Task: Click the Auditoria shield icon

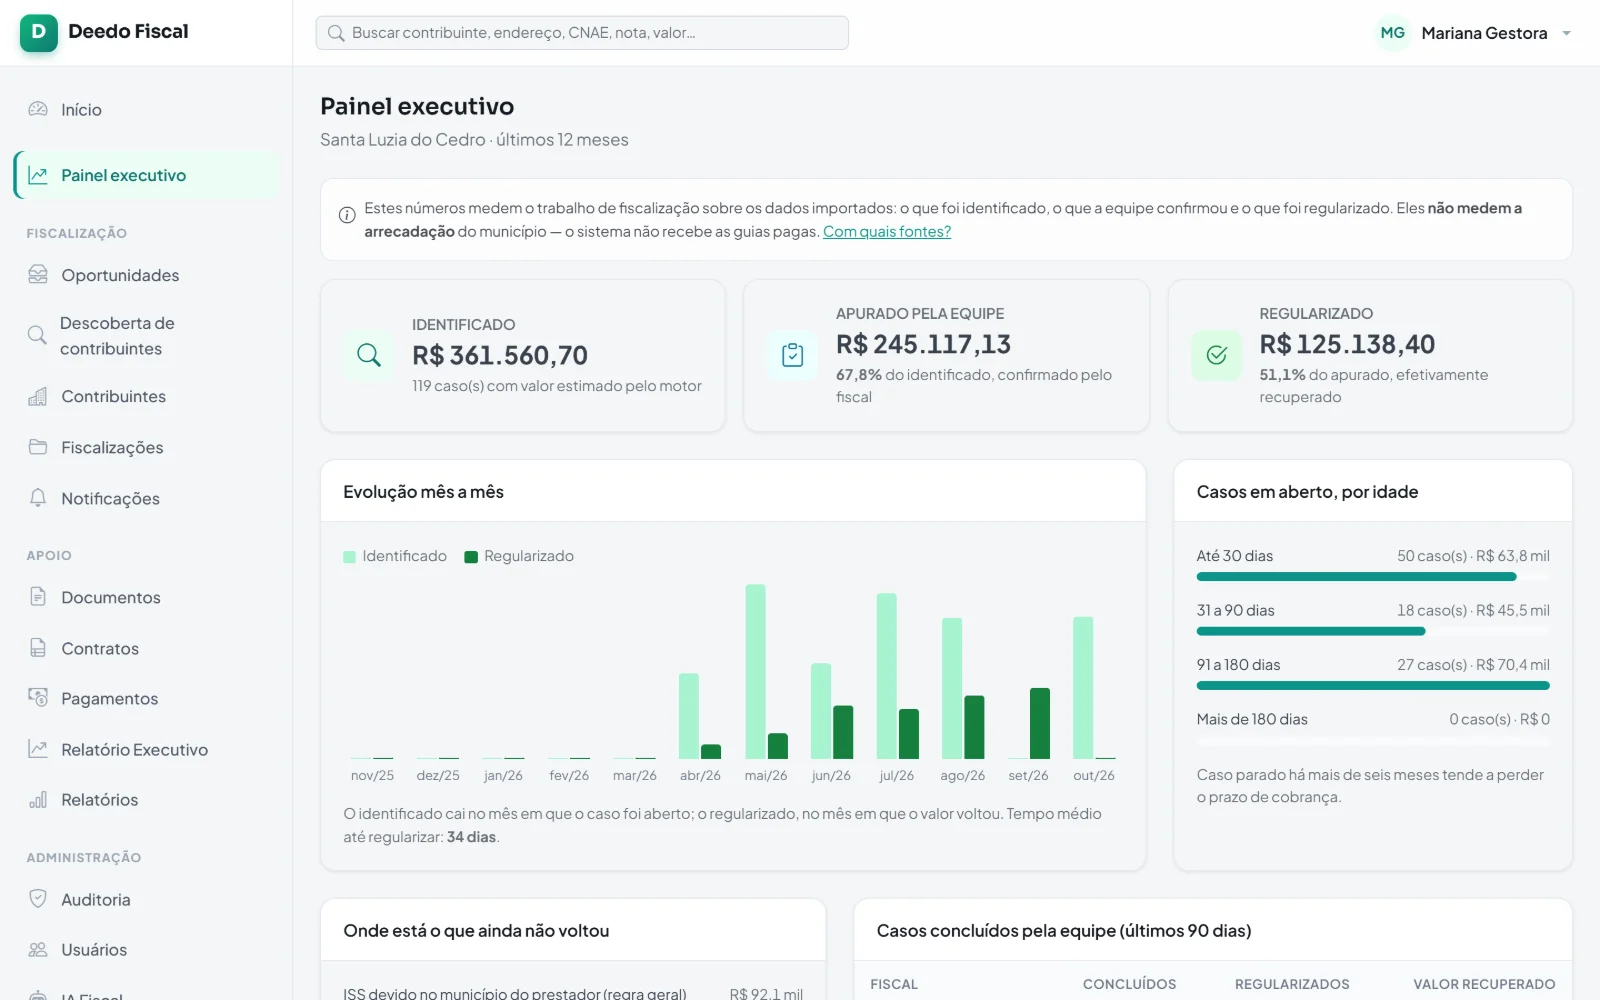Action: [38, 899]
